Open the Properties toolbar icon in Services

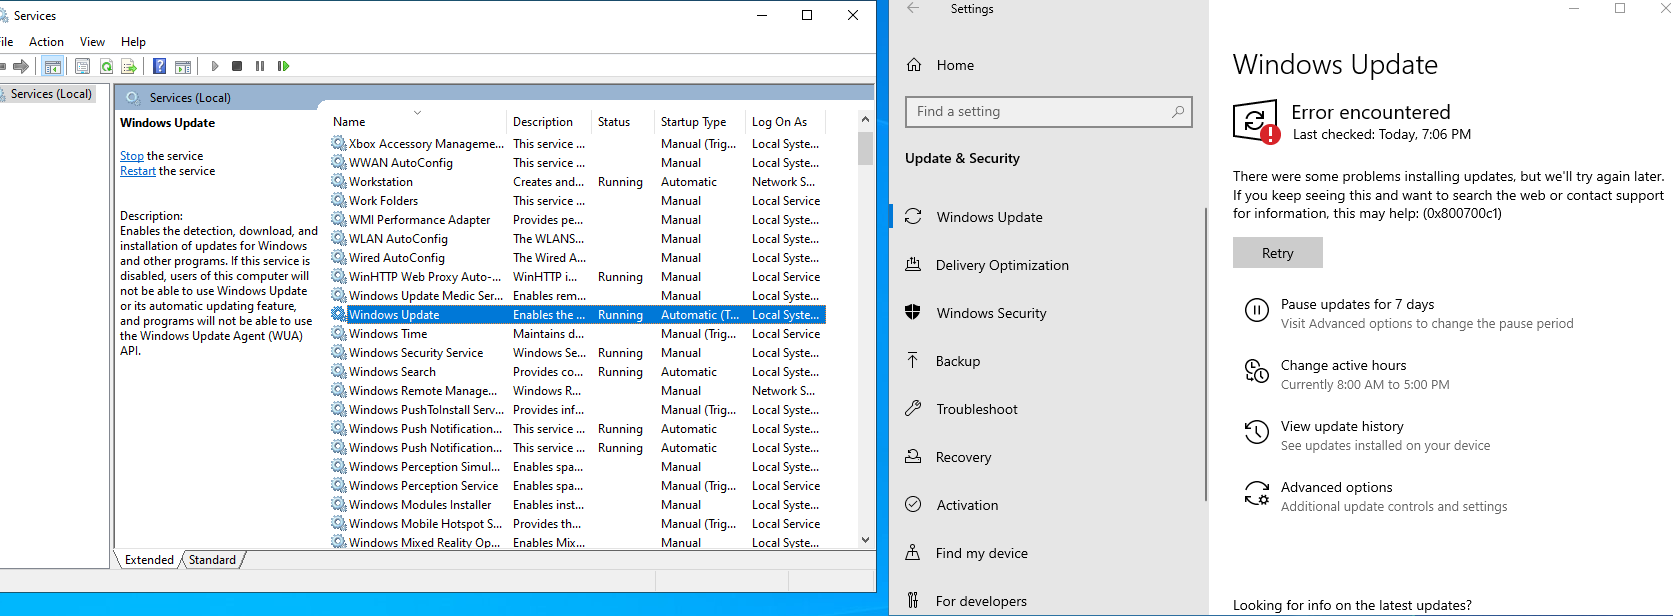(83, 66)
